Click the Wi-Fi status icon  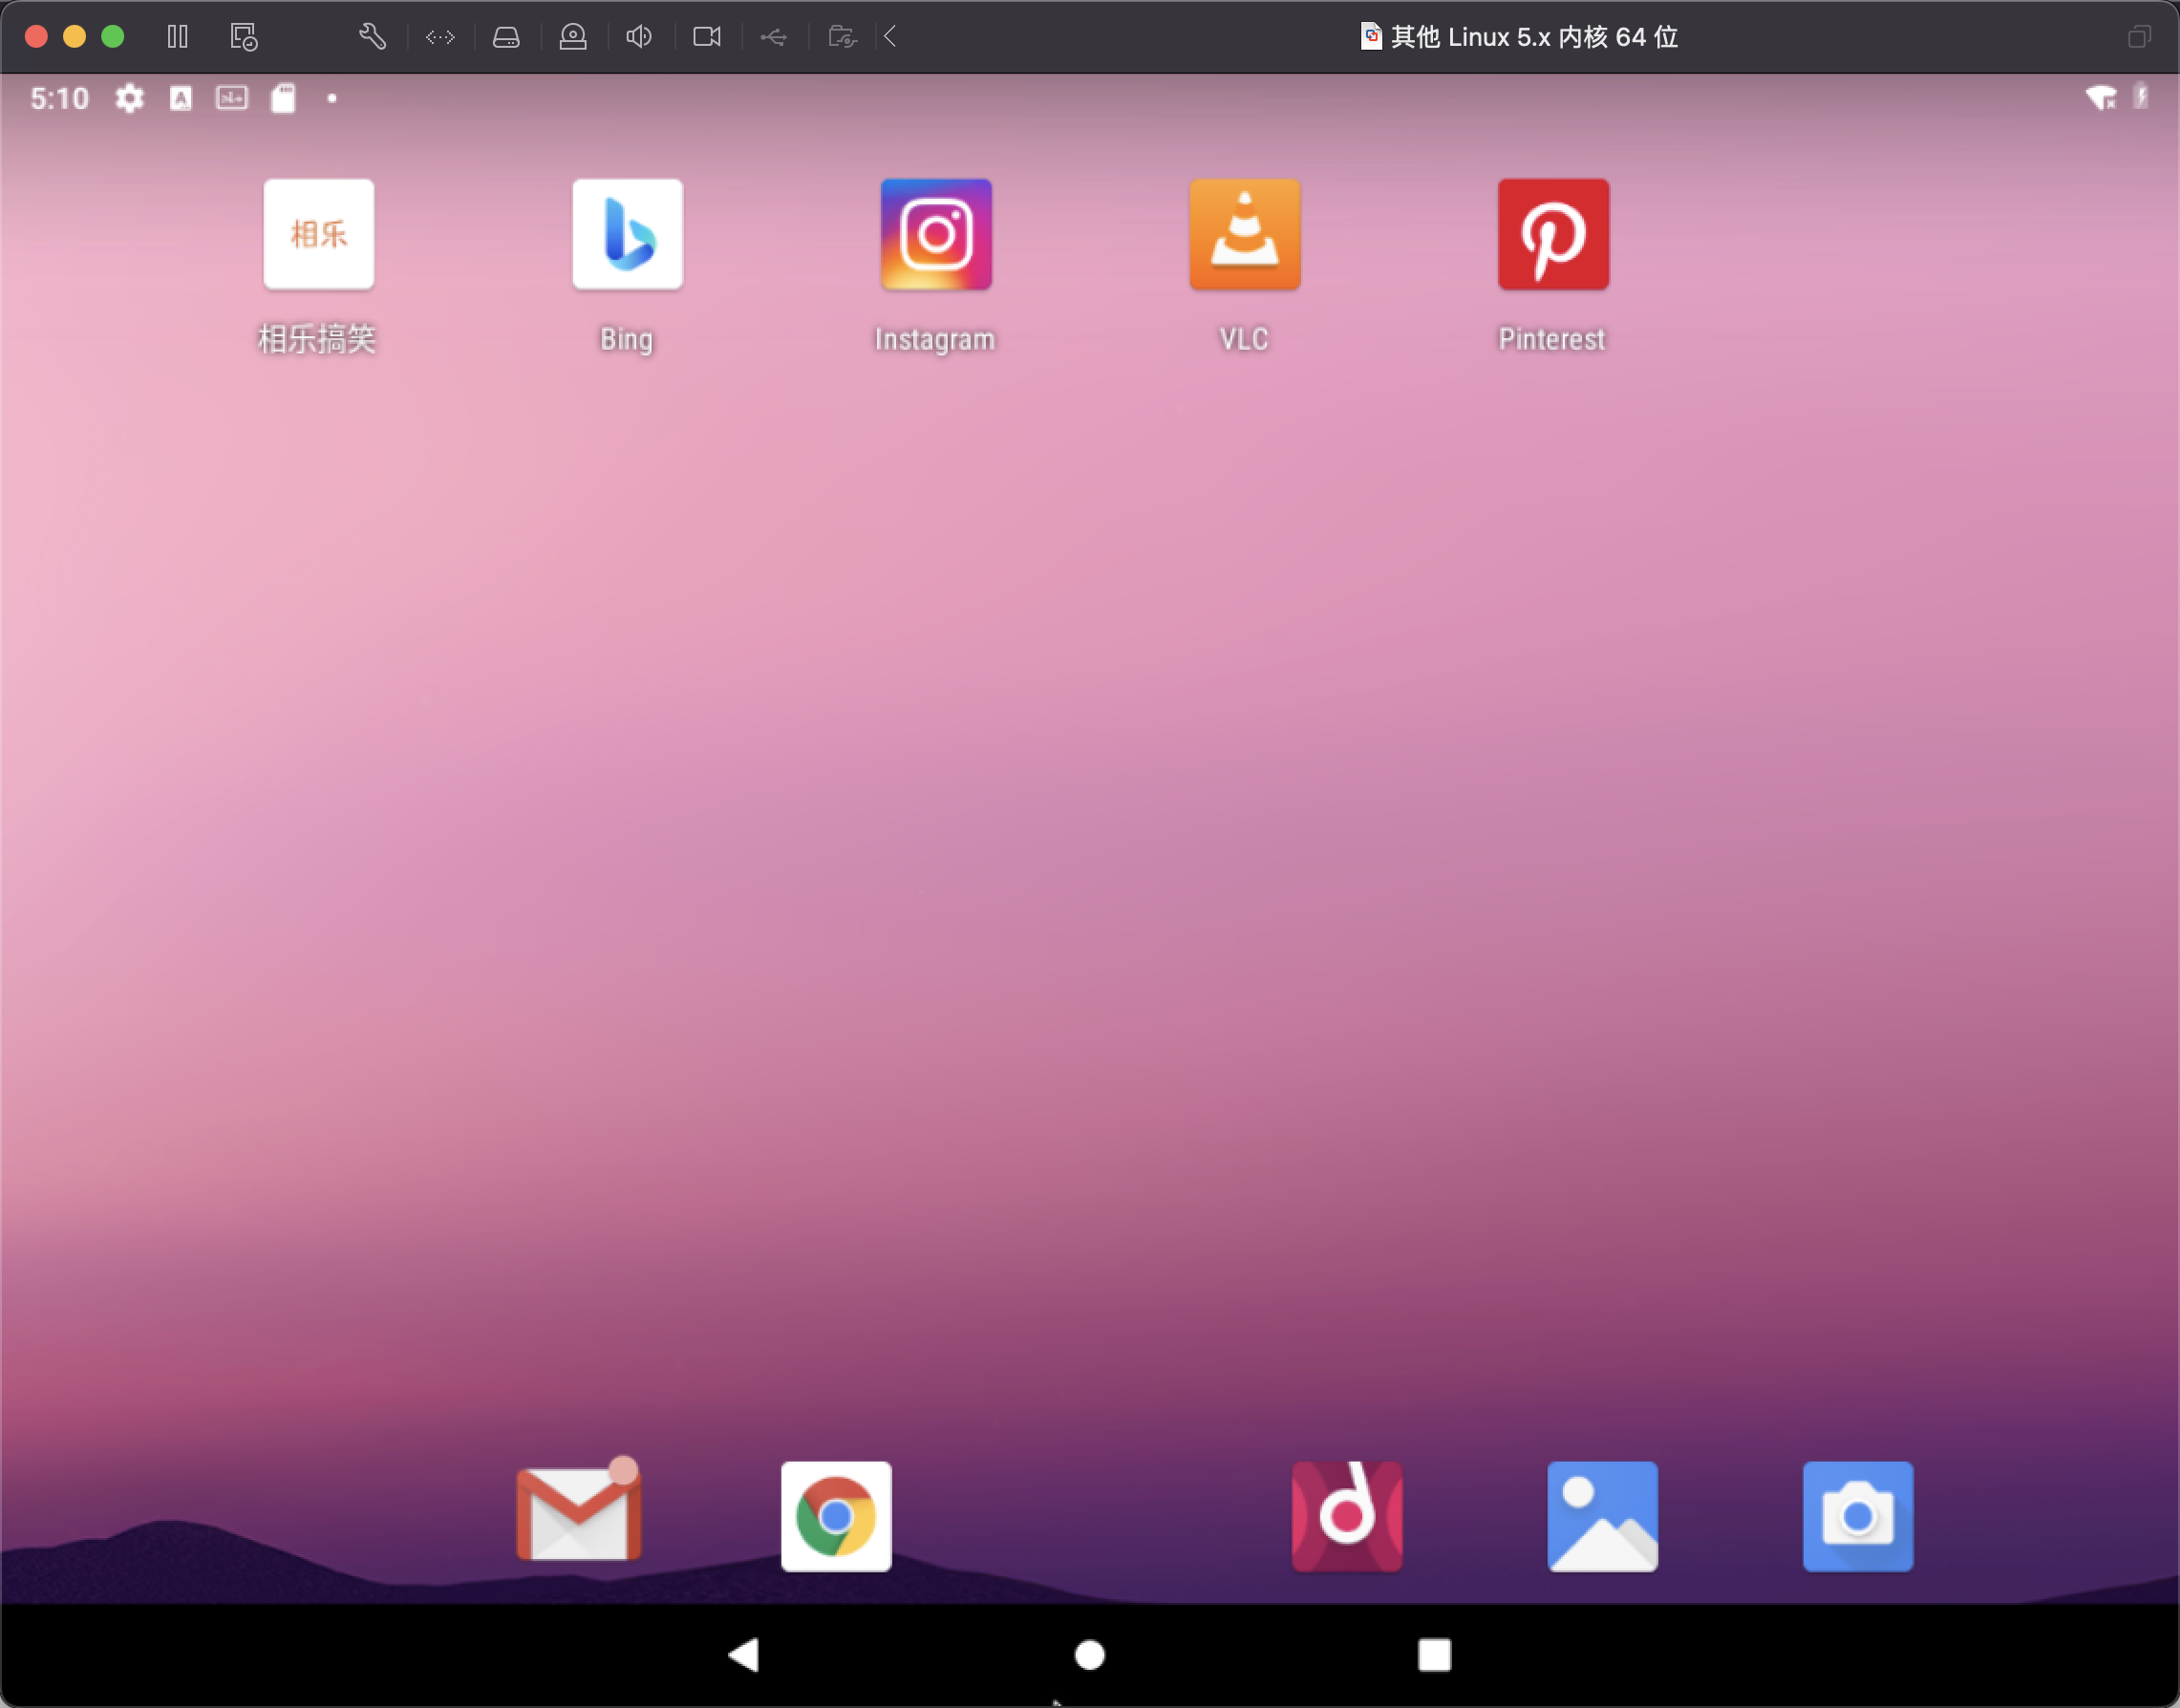(x=2101, y=97)
